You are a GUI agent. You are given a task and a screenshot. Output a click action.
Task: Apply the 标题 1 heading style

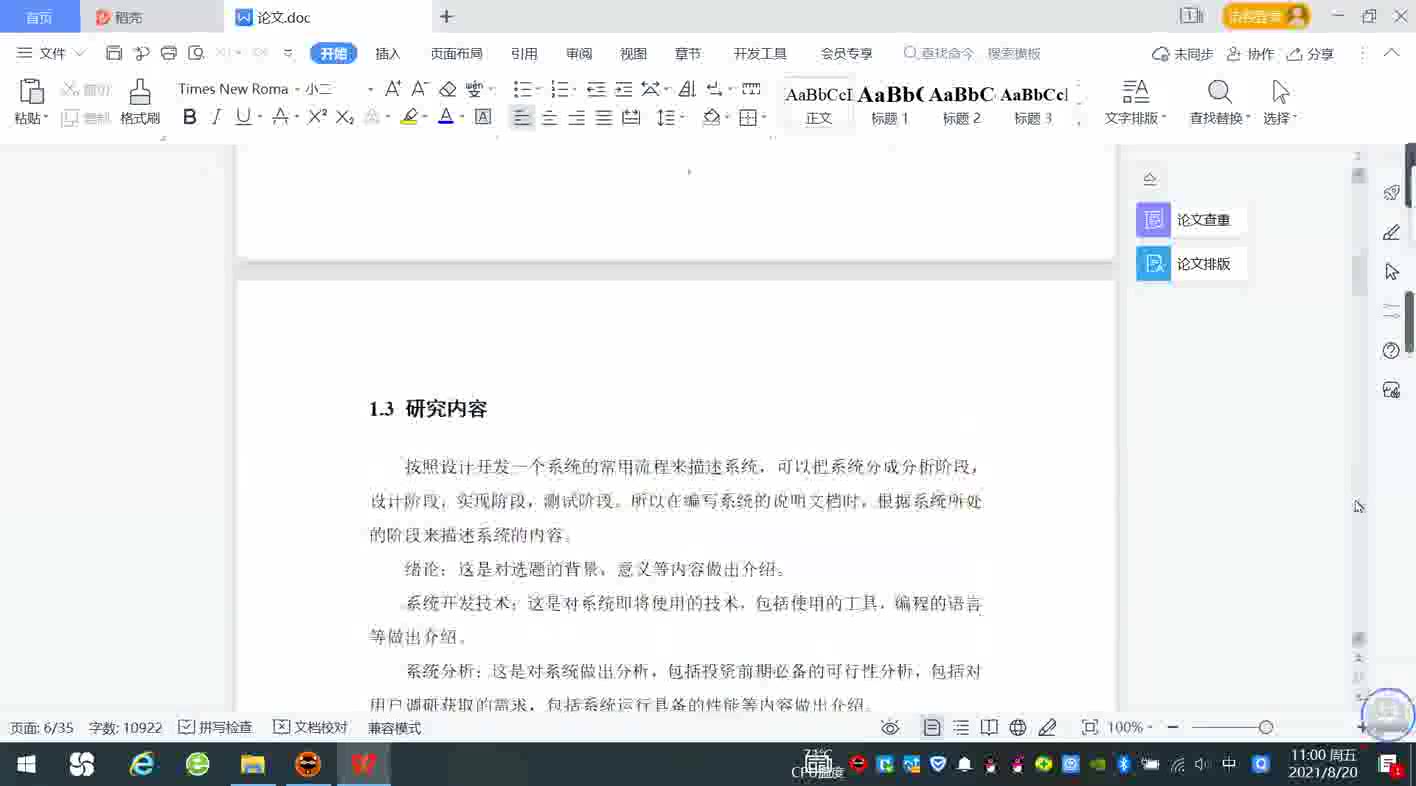(890, 104)
